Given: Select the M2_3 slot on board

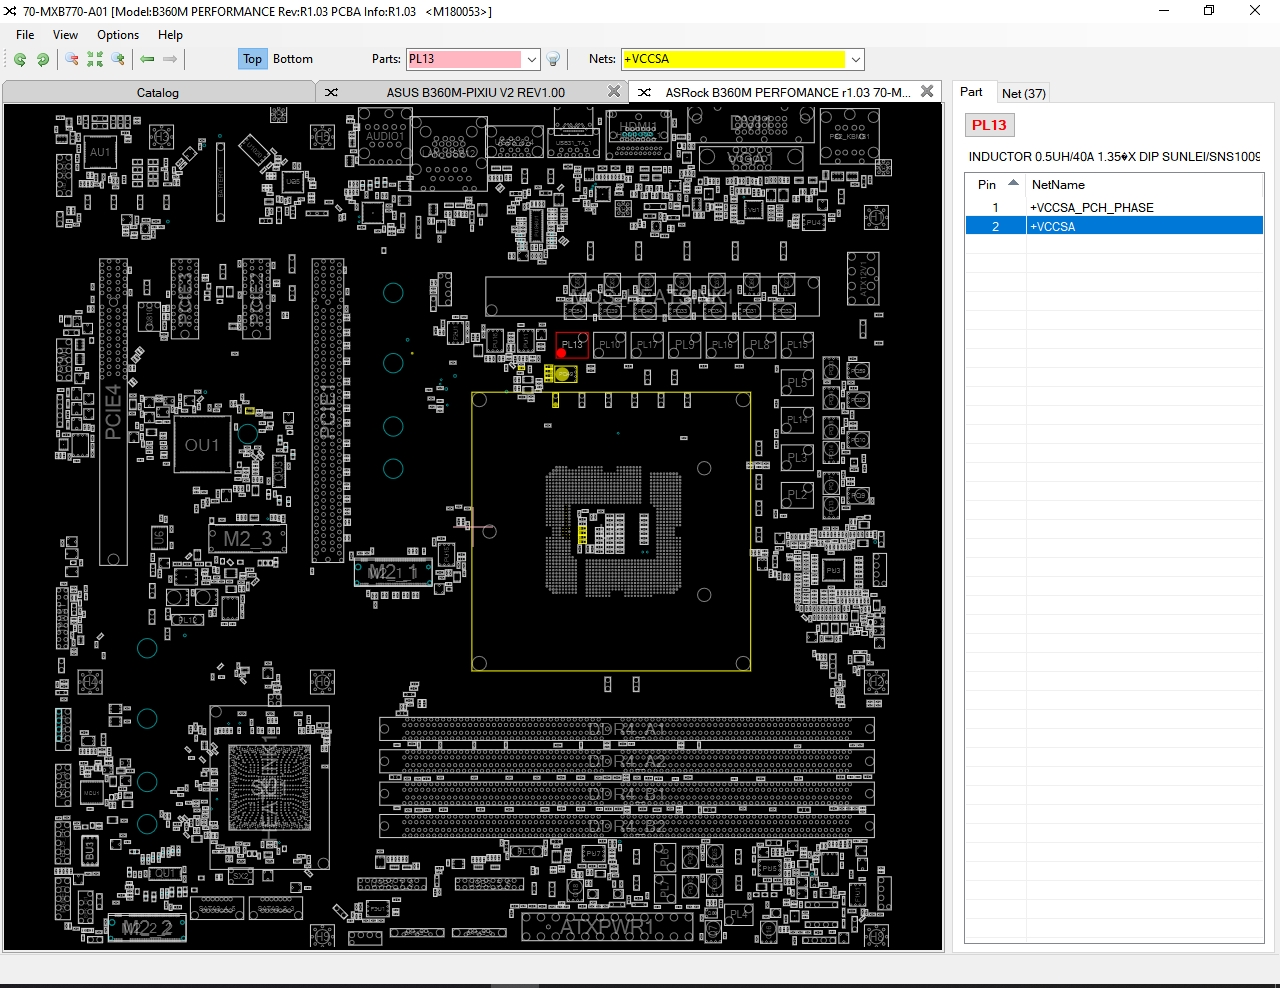Looking at the screenshot, I should tap(248, 538).
